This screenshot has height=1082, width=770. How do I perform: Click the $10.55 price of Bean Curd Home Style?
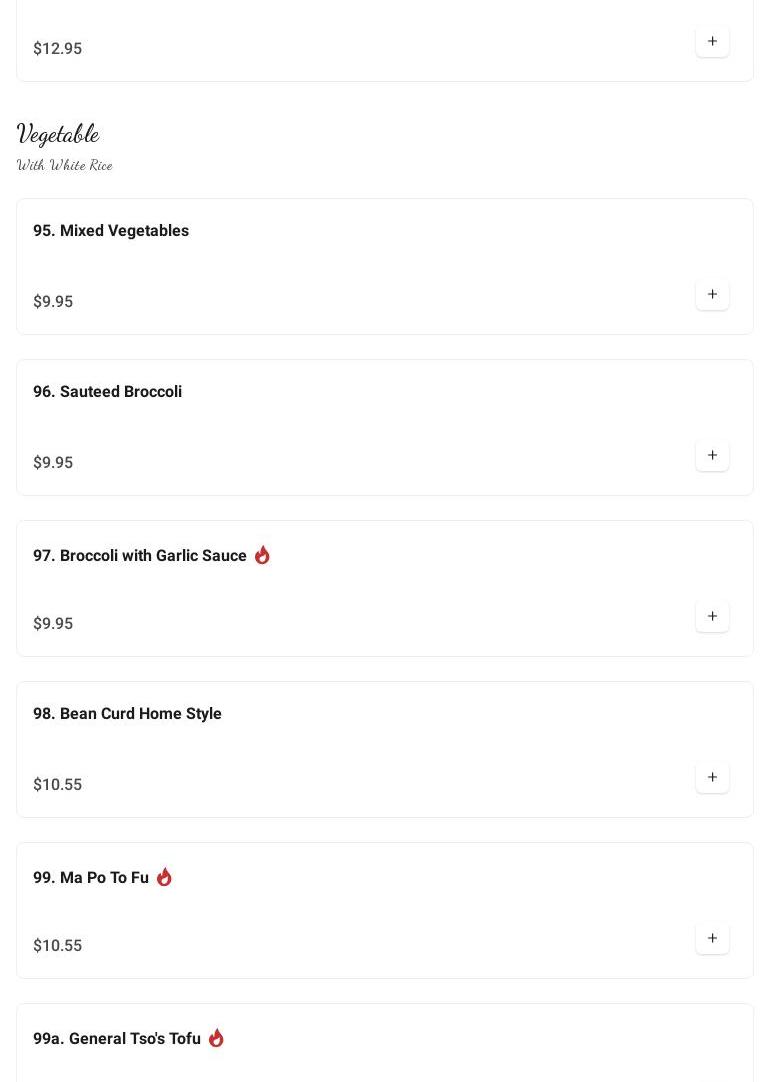tap(57, 785)
